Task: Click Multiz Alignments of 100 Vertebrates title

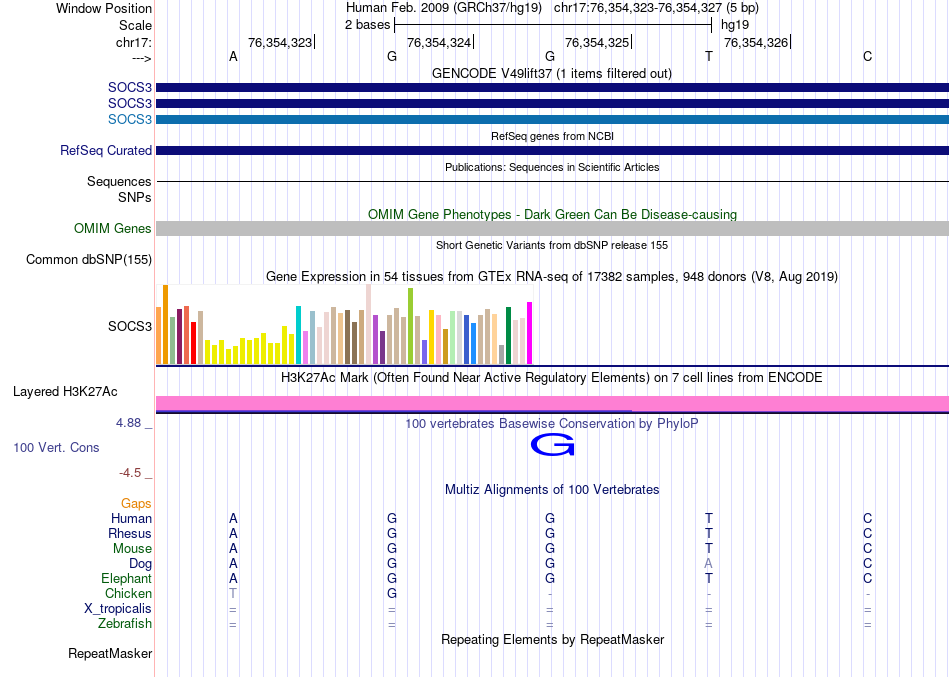Action: pyautogui.click(x=552, y=490)
